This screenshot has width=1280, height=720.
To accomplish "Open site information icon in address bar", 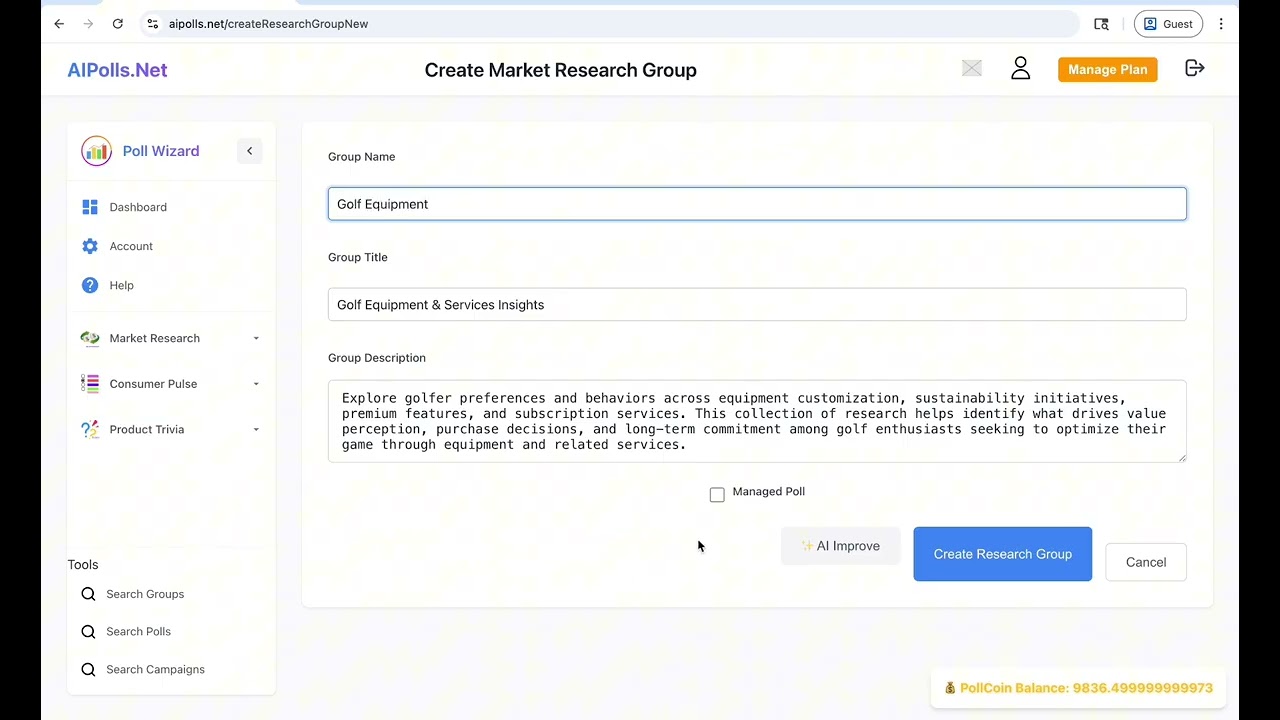I will tap(152, 24).
